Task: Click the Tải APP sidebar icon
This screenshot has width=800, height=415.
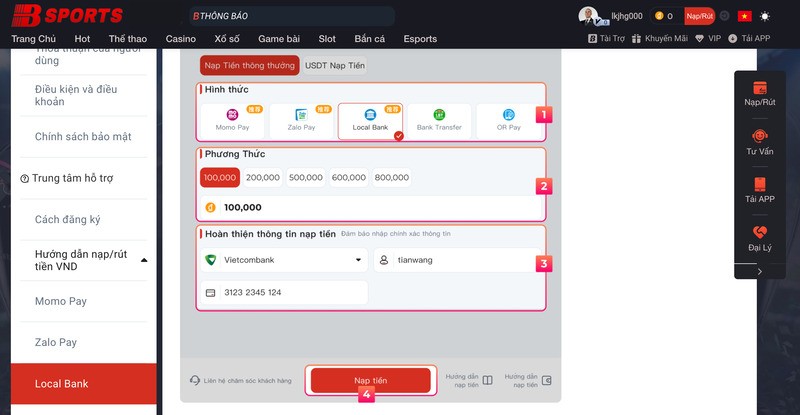Action: point(760,188)
